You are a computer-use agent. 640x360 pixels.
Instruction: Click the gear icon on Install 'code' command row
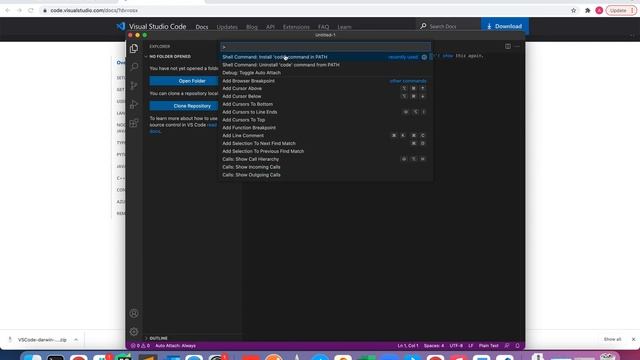[424, 57]
